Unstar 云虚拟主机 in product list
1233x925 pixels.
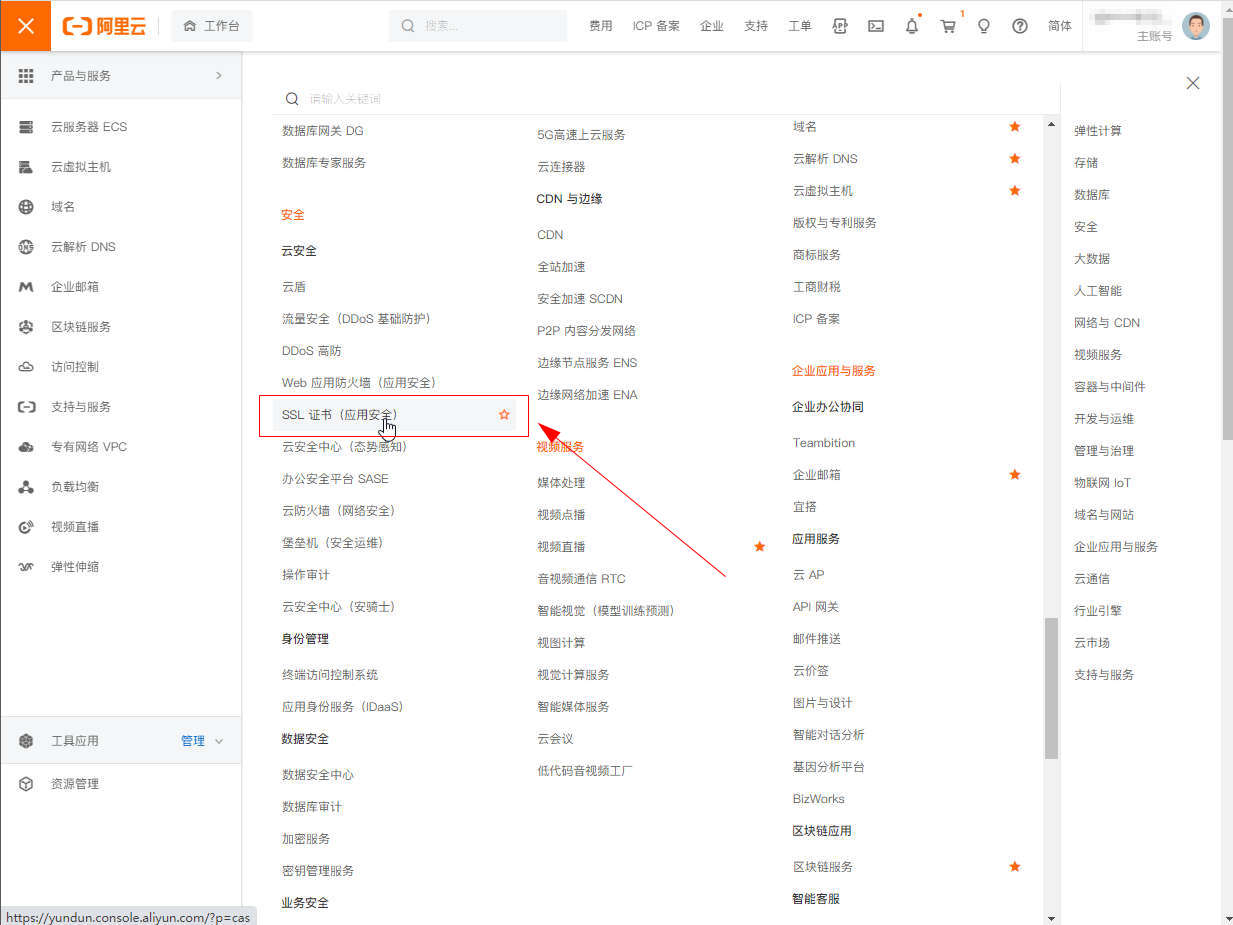click(x=1015, y=191)
